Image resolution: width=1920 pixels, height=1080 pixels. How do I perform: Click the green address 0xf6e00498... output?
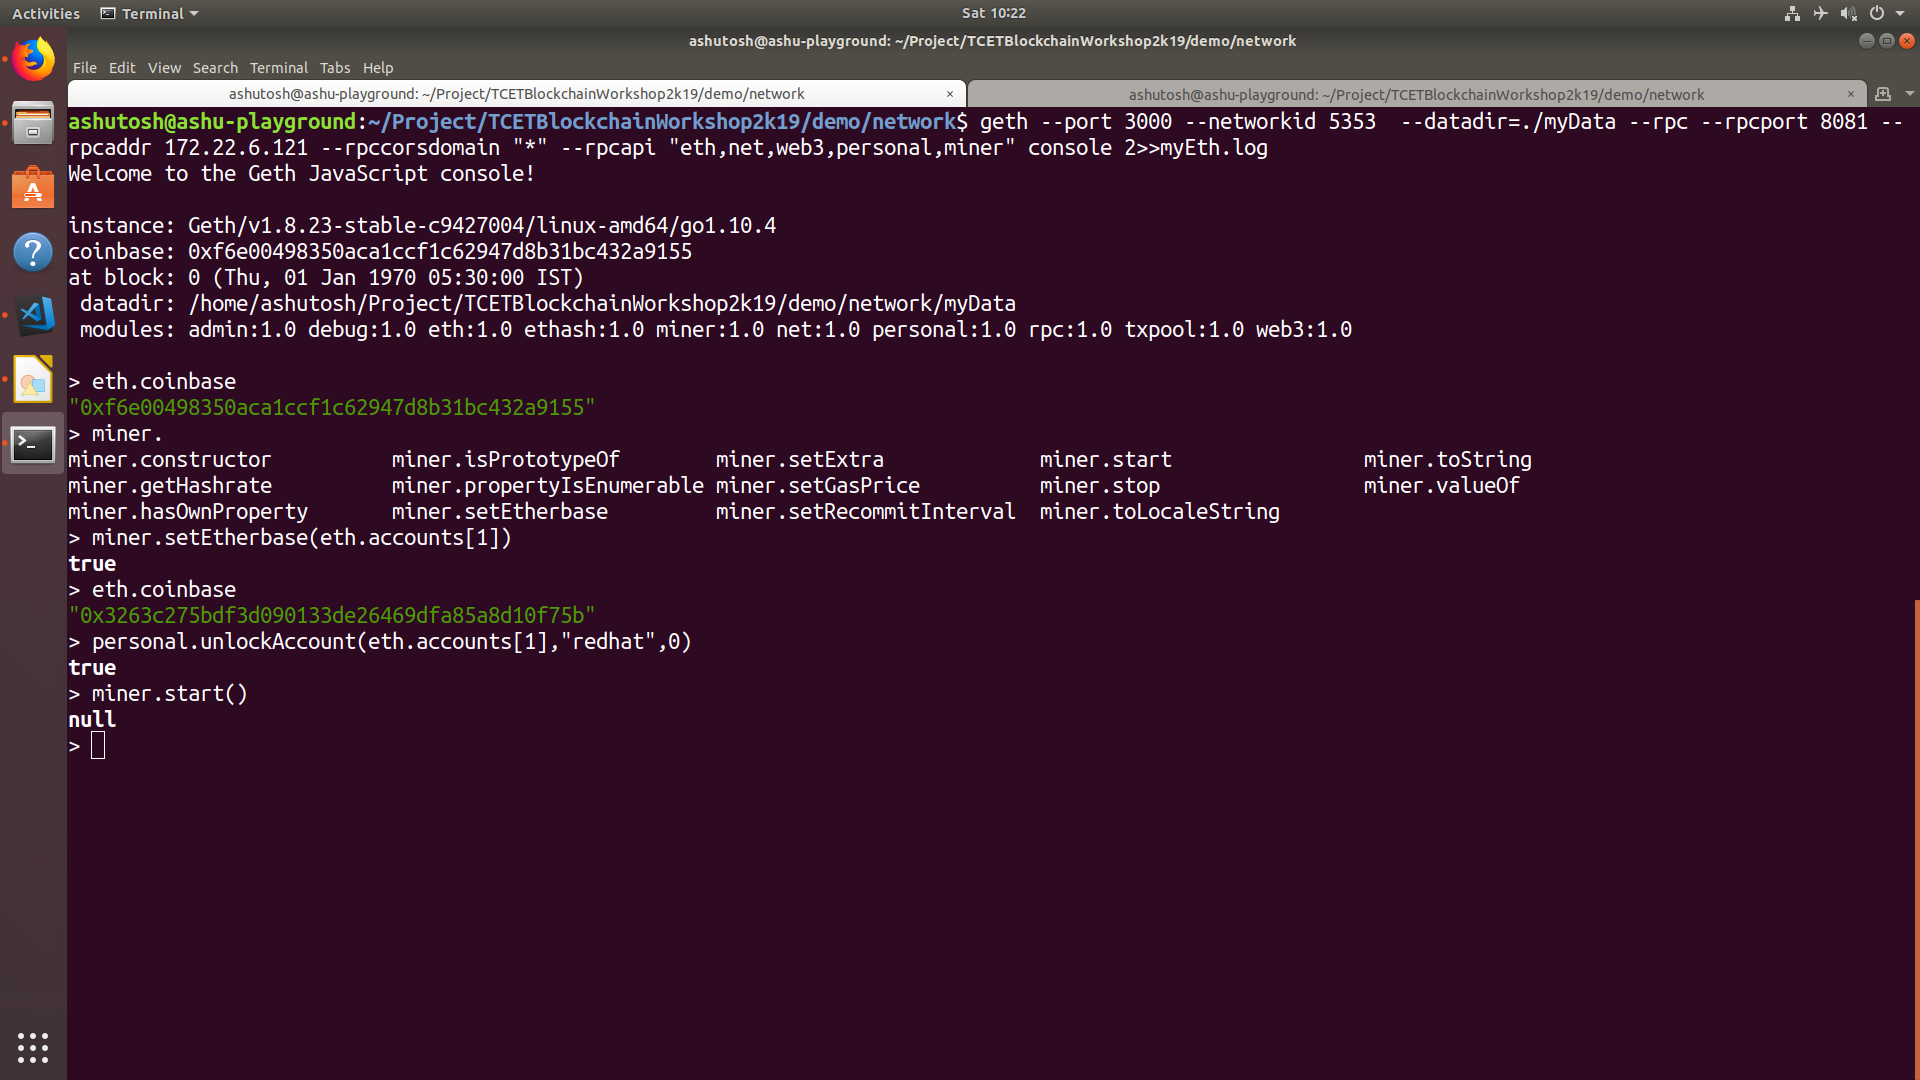332,408
